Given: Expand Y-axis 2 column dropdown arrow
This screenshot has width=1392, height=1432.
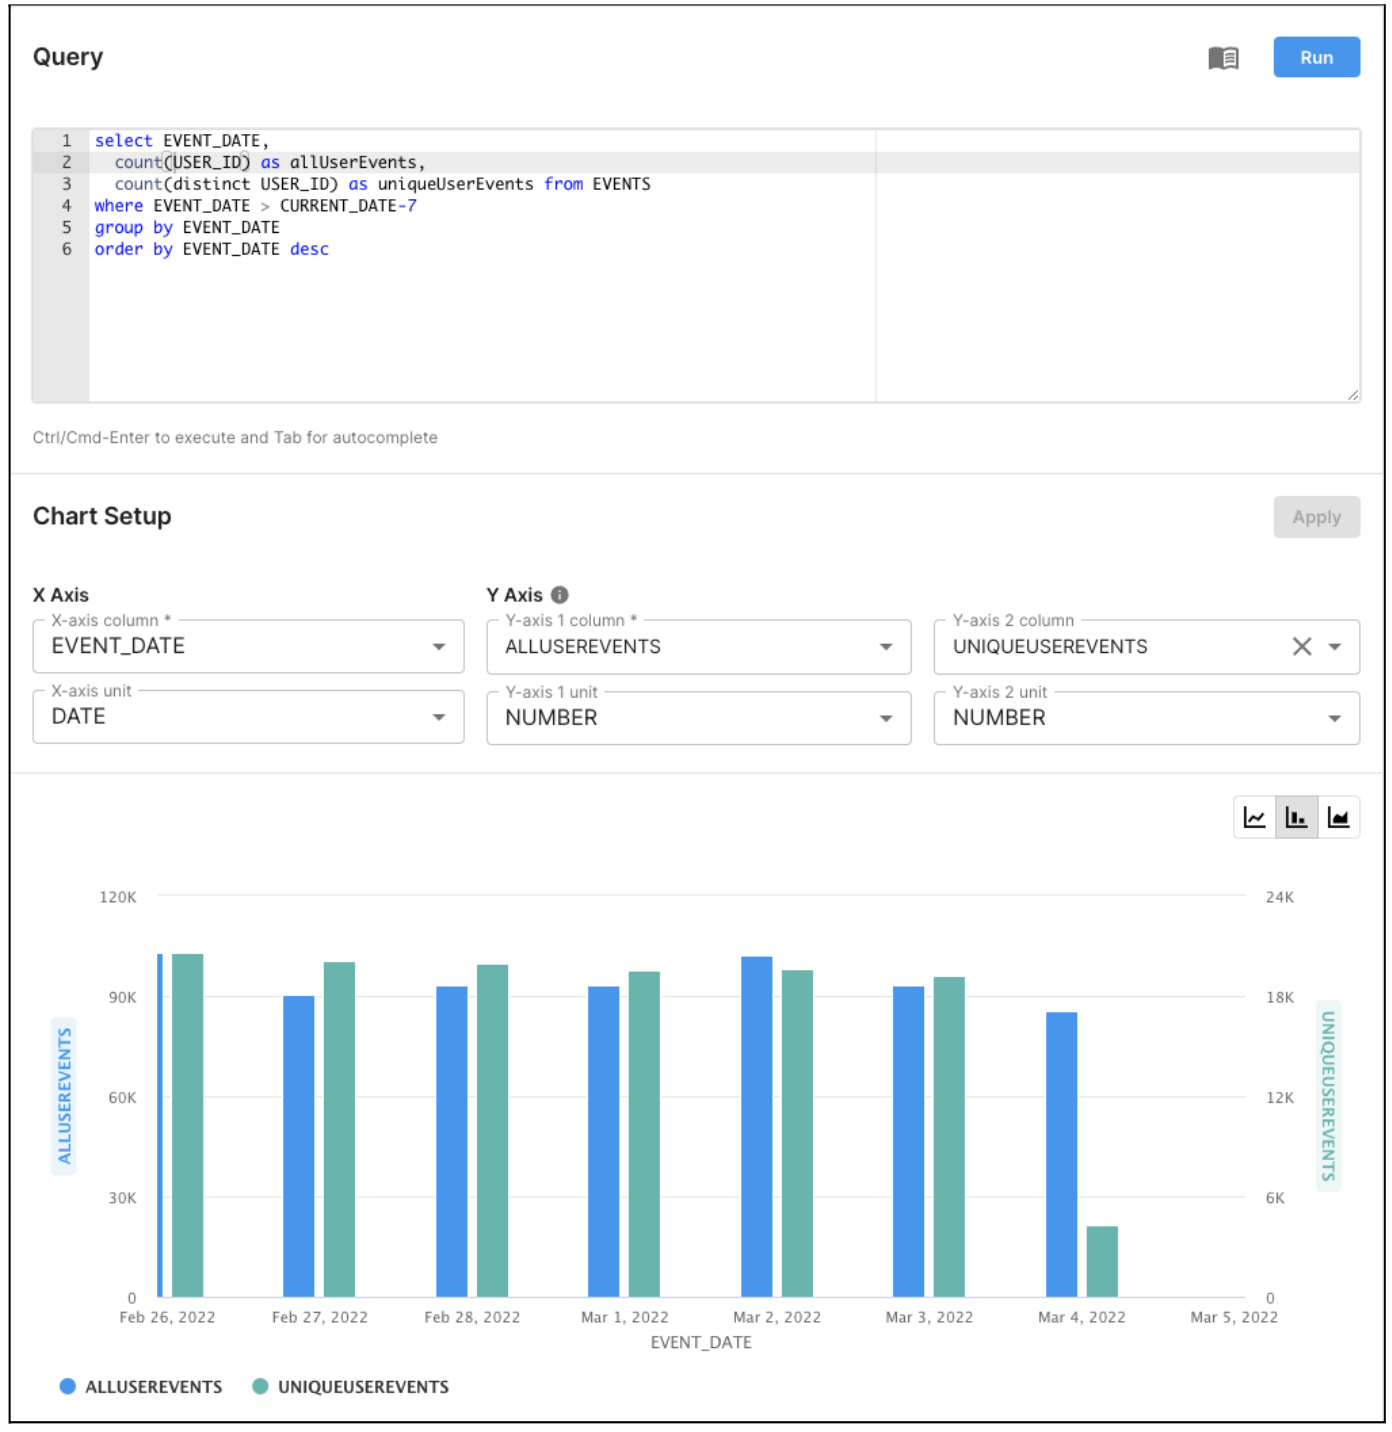Looking at the screenshot, I should click(1335, 647).
